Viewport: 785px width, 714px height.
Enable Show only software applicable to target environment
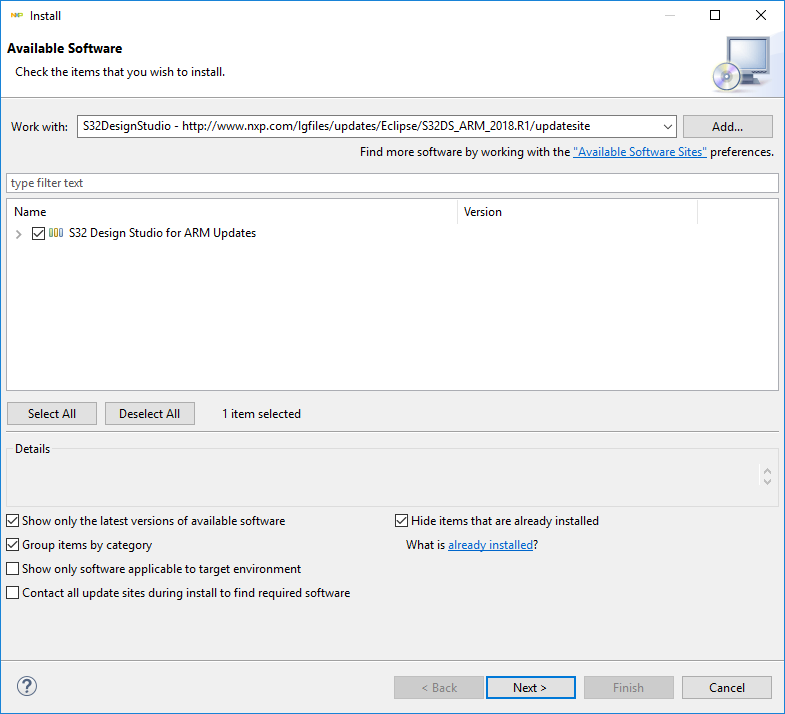coord(13,568)
